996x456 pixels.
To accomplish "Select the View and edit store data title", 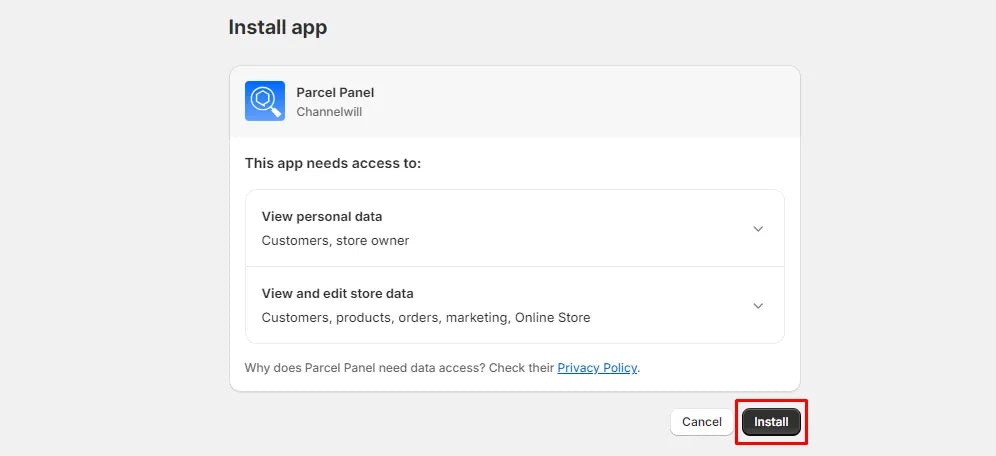I will pos(337,293).
